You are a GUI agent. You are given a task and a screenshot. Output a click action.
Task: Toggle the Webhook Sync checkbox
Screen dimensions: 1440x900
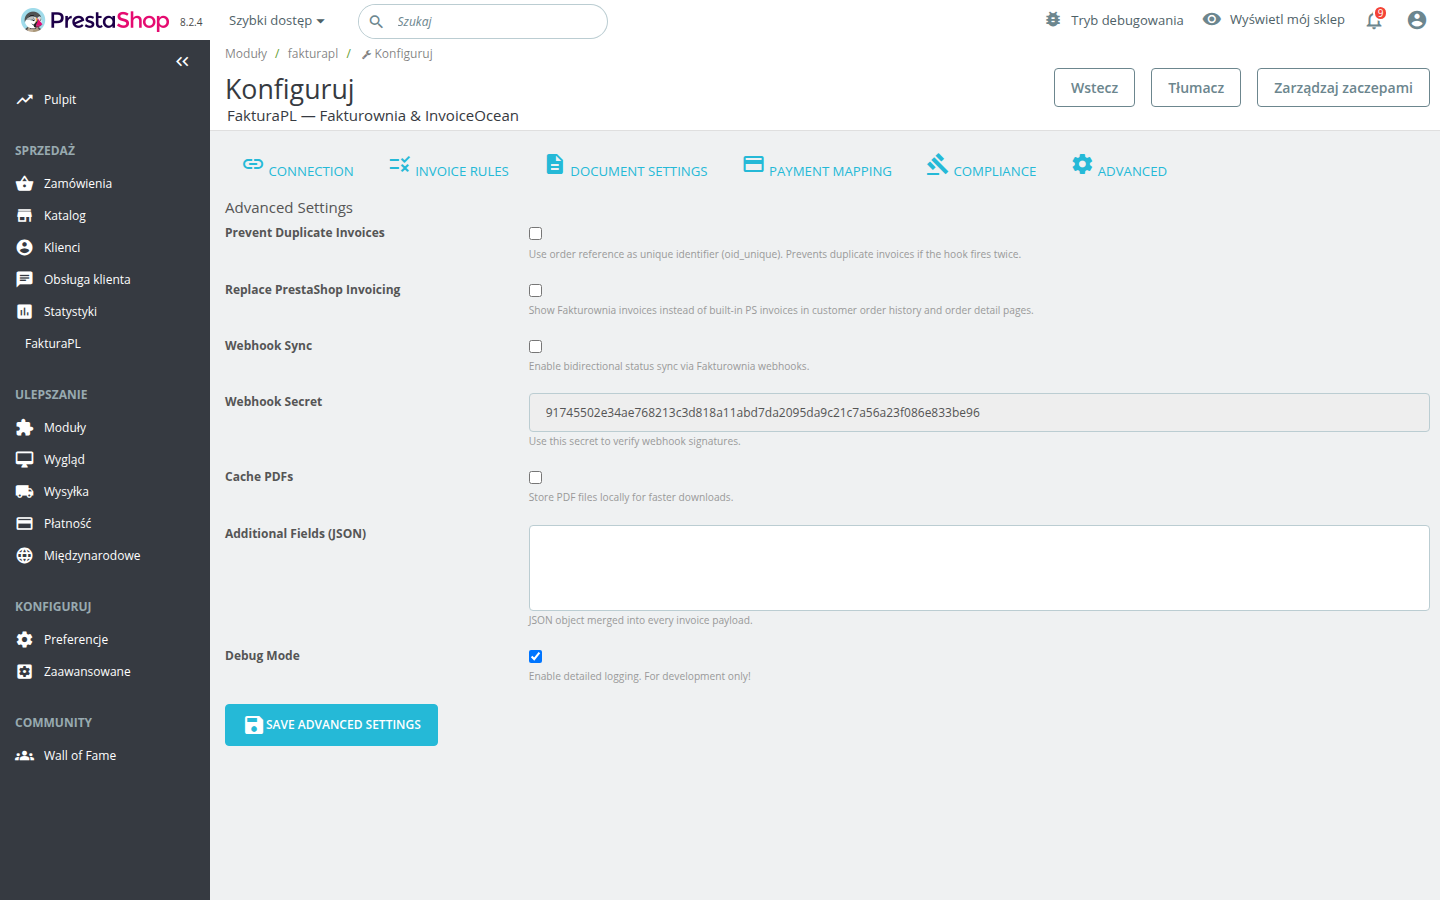click(x=535, y=347)
